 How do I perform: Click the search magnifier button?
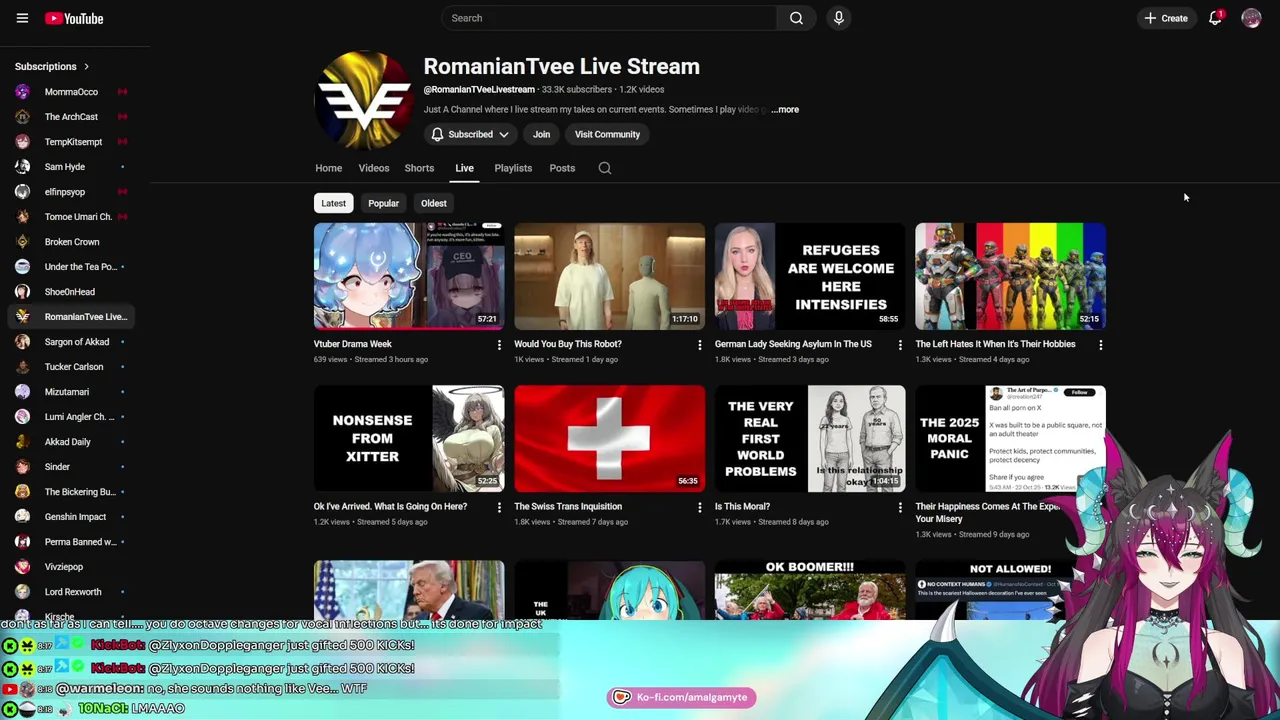point(796,18)
